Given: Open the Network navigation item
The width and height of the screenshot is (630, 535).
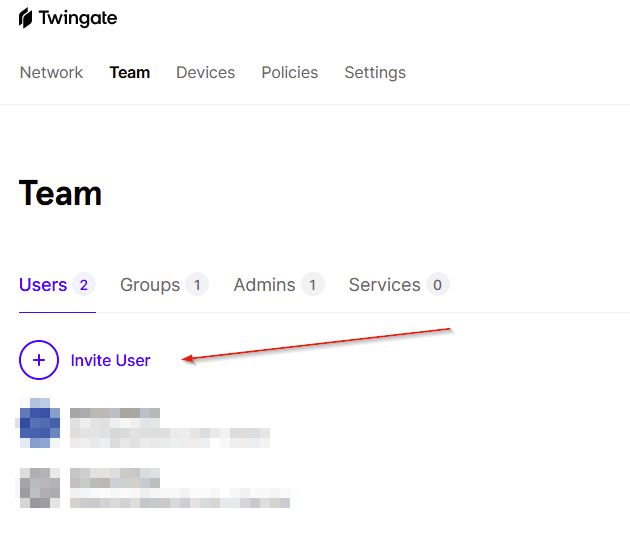Looking at the screenshot, I should tap(51, 73).
